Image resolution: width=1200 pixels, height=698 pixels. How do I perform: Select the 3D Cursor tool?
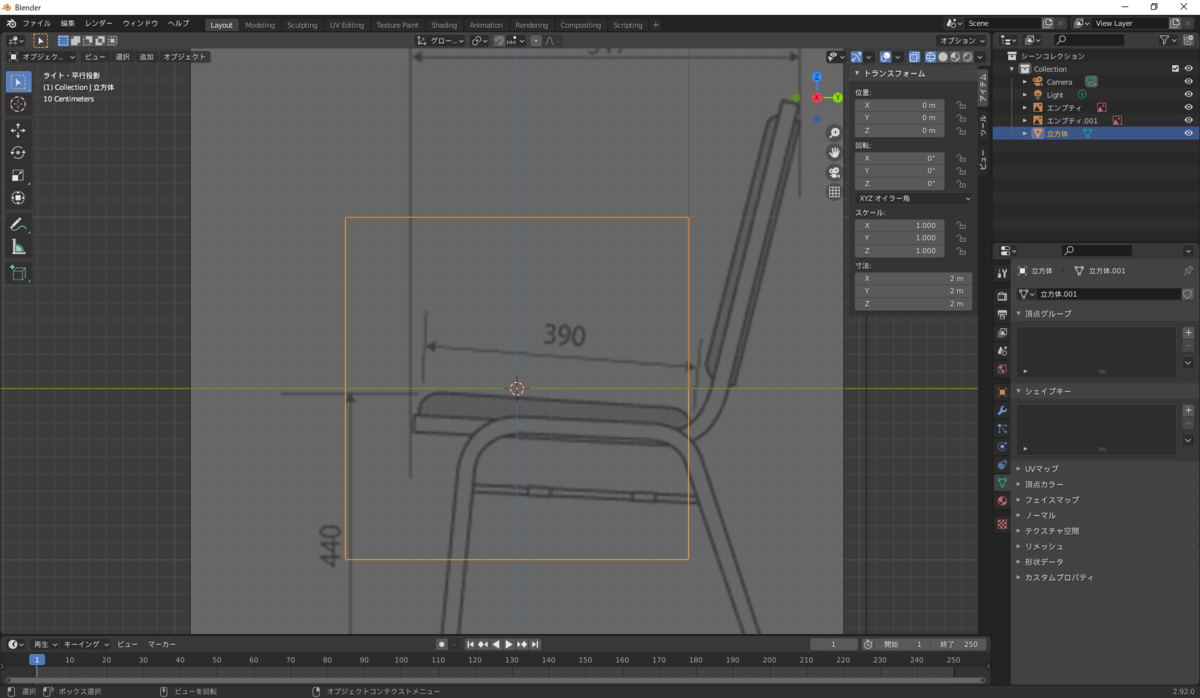coord(18,104)
